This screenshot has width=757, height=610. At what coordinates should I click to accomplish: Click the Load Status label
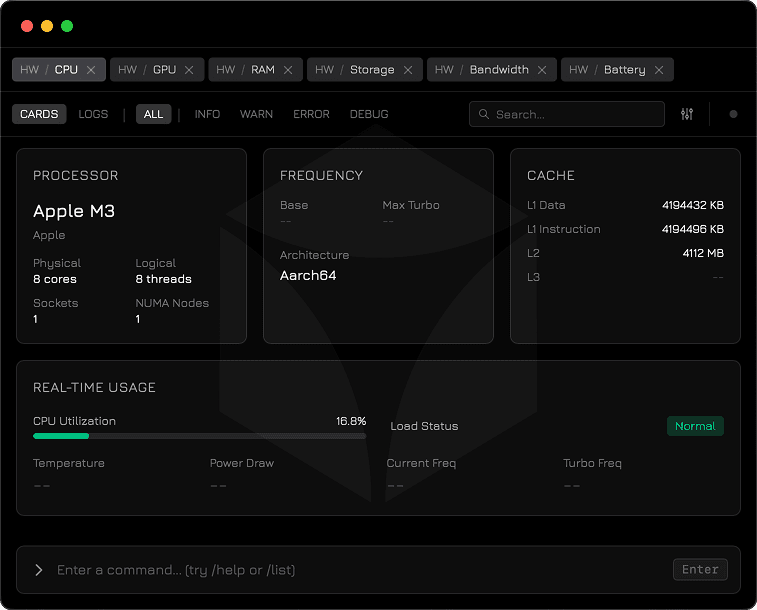coord(424,426)
